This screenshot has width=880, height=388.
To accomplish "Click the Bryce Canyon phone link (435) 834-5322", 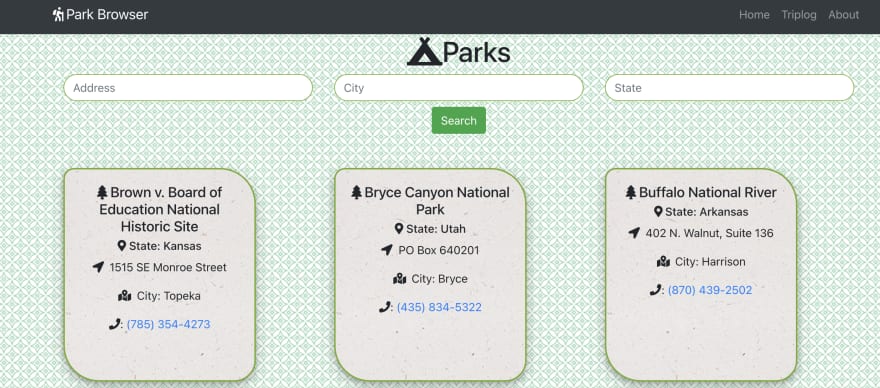I will [x=439, y=308].
